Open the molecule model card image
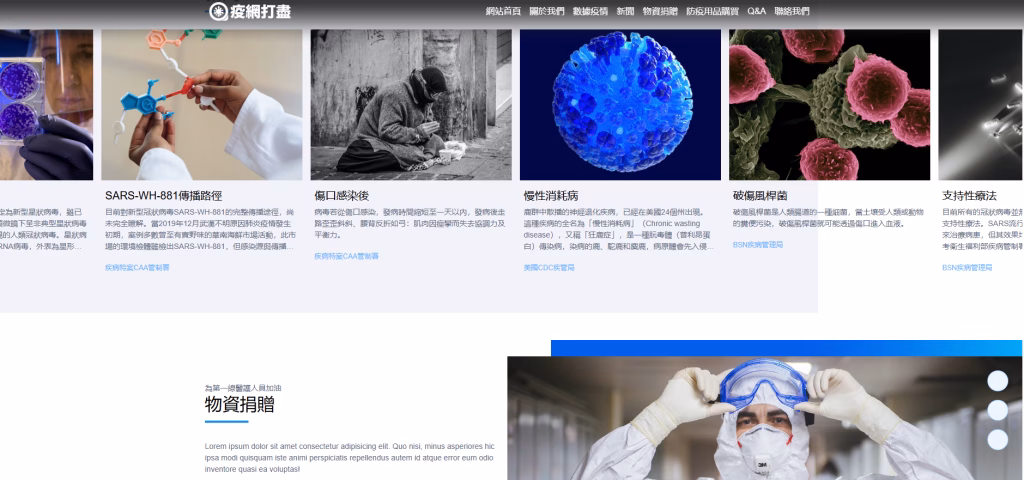This screenshot has width=1024, height=480. [x=202, y=104]
